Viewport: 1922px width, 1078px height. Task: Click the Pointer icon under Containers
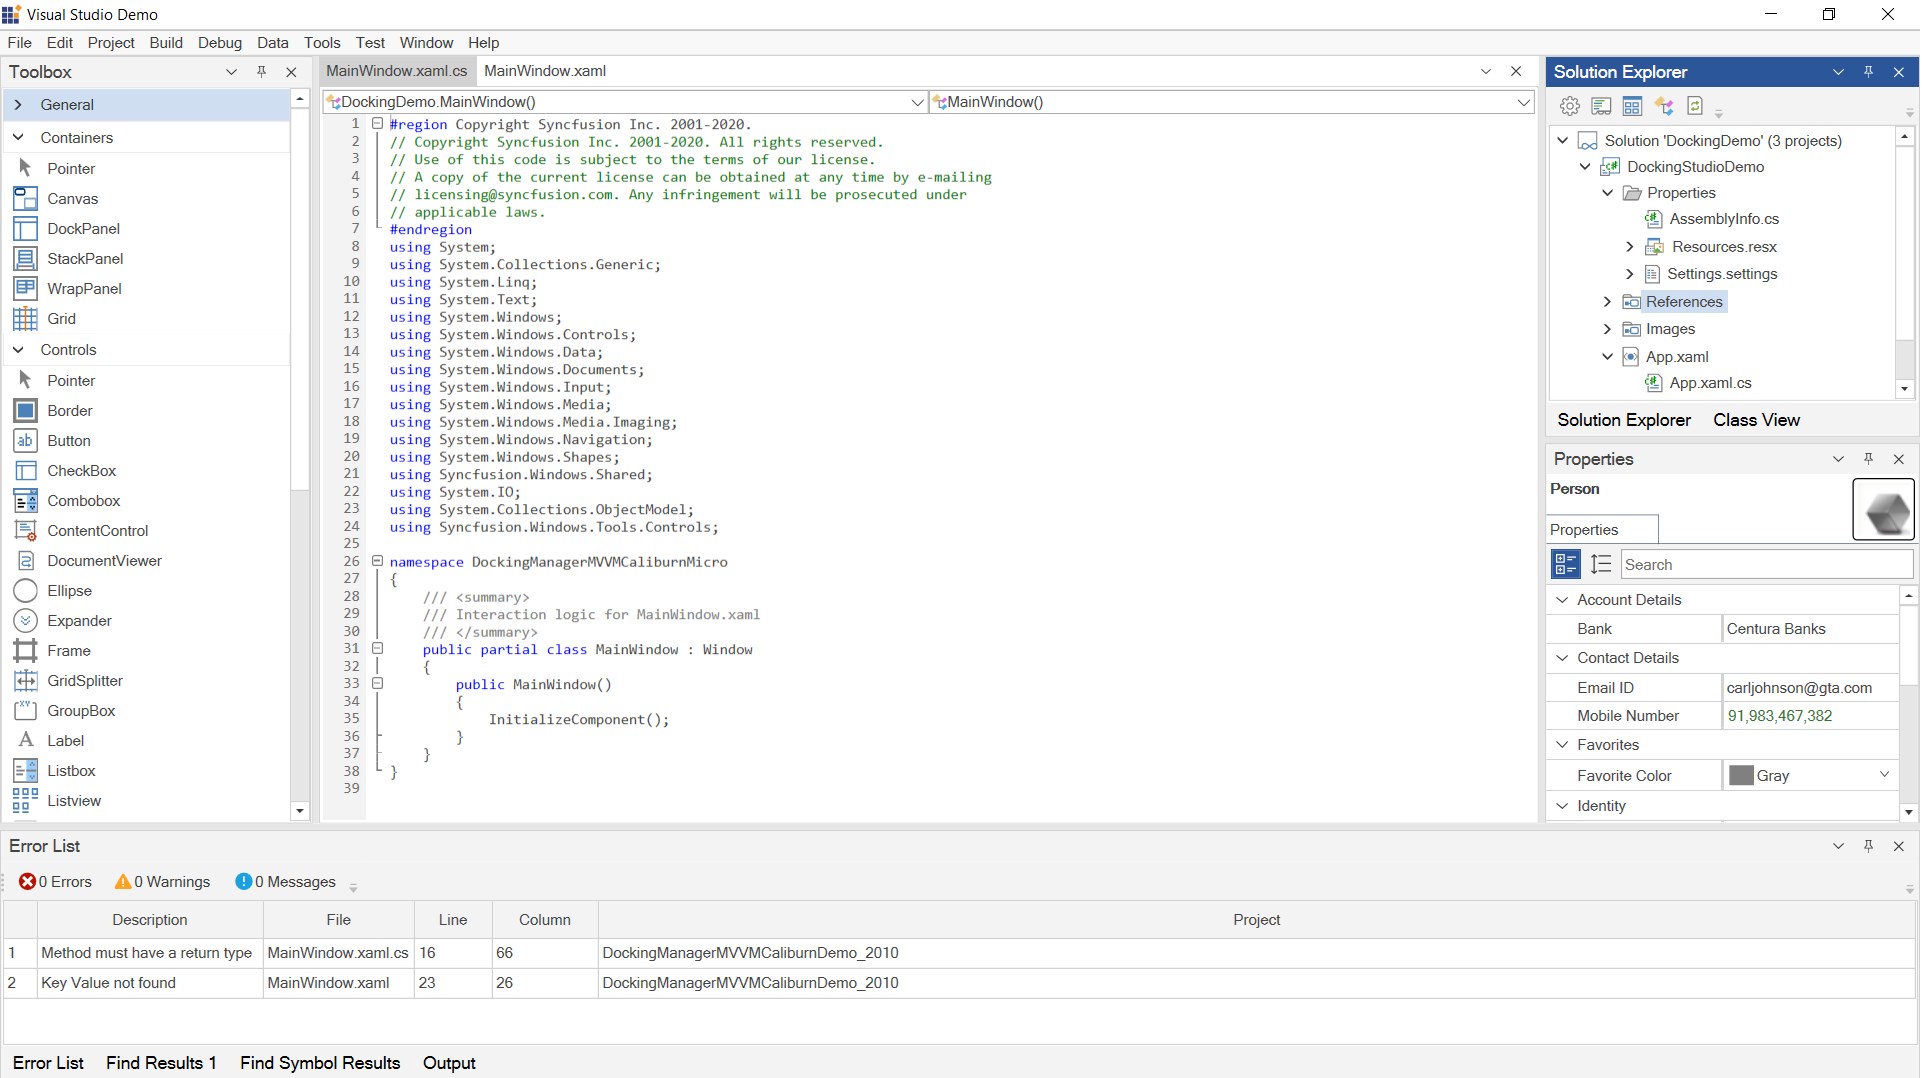pos(25,168)
